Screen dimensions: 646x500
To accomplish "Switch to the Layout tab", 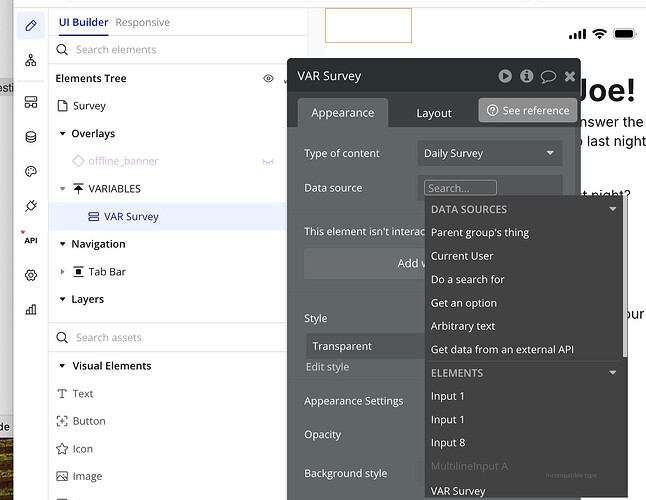I will click(x=434, y=113).
